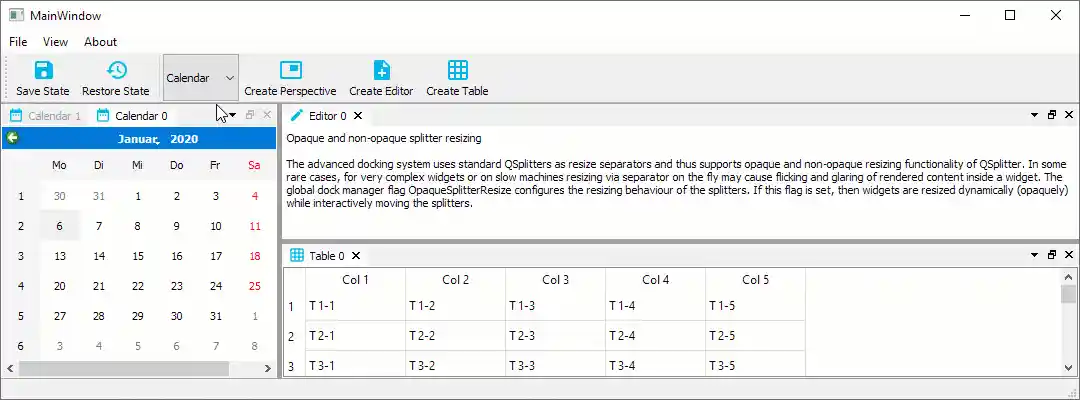Open the Calendar perspective combo box
Image resolution: width=1080 pixels, height=400 pixels.
[x=200, y=78]
